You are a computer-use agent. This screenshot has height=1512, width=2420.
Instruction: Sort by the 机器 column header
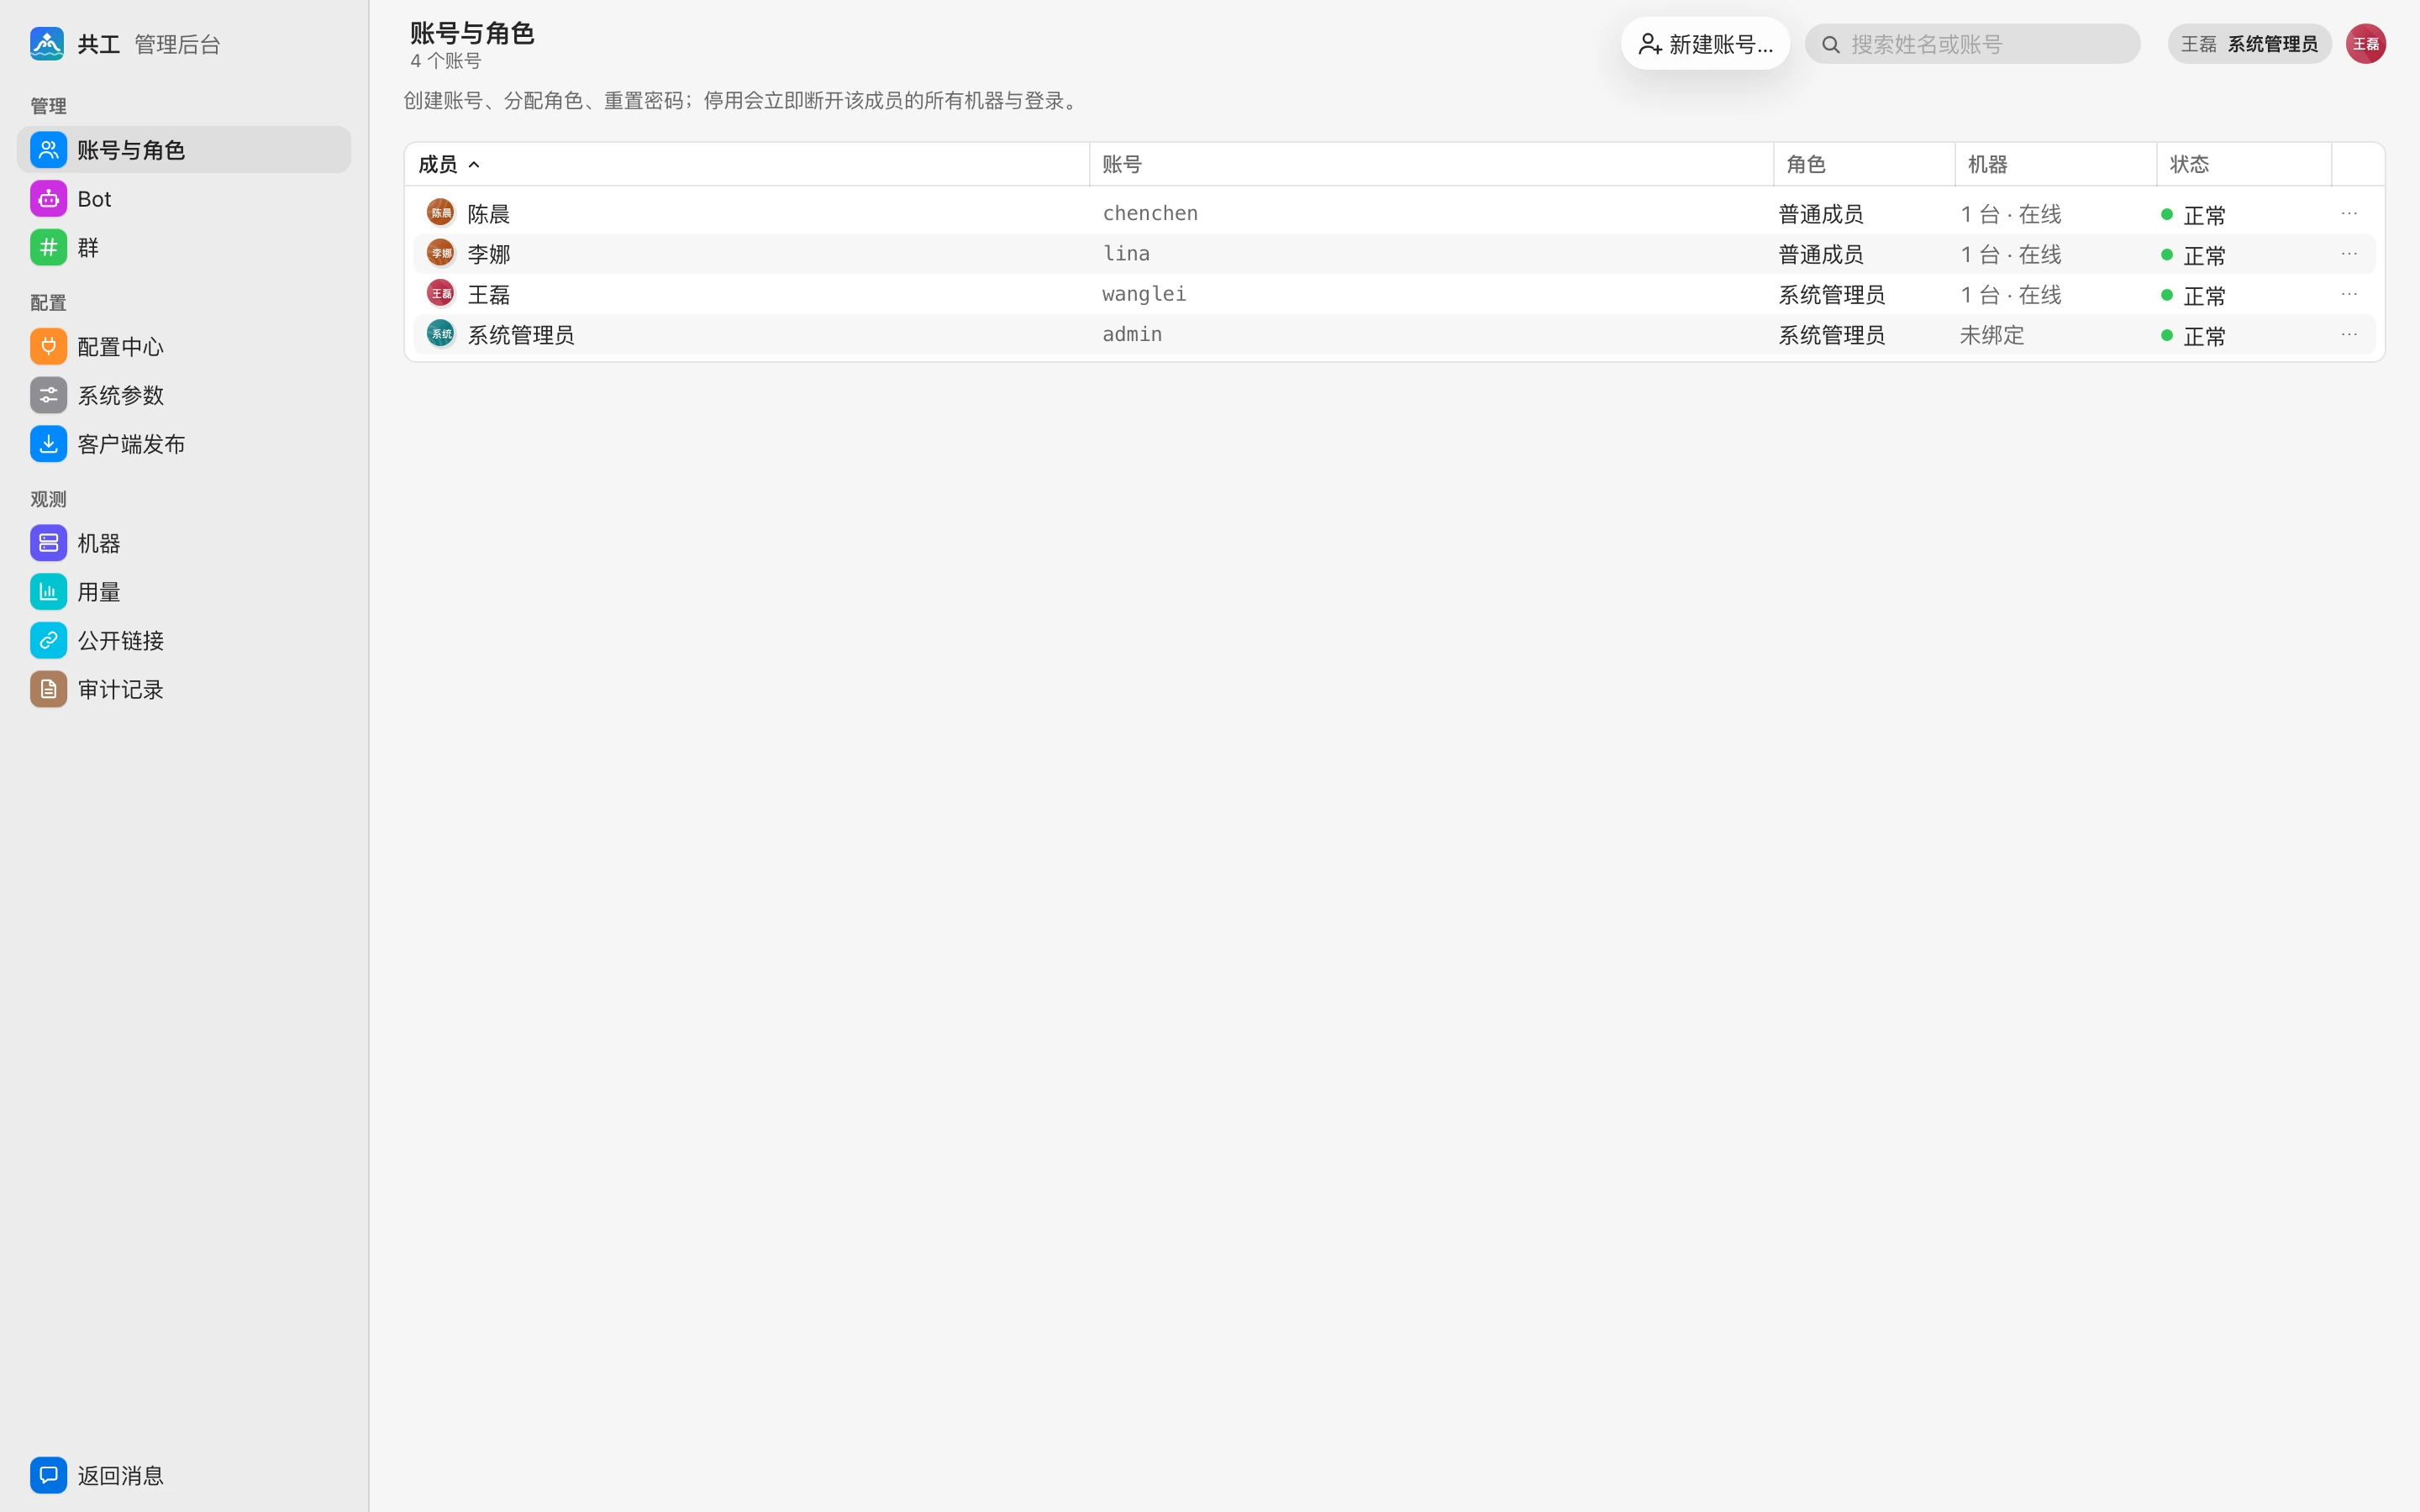(x=2055, y=164)
